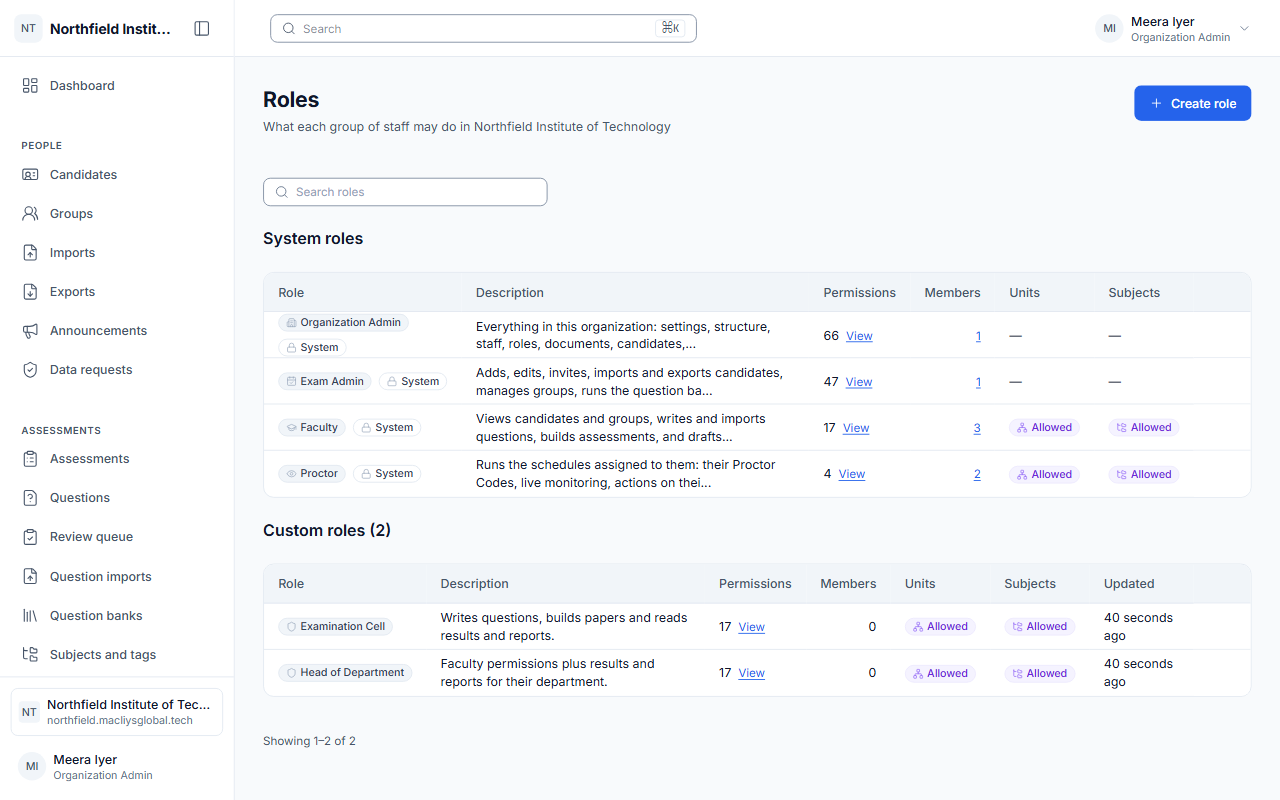View permissions of Faculty role
Image resolution: width=1280 pixels, height=800 pixels.
coord(856,428)
